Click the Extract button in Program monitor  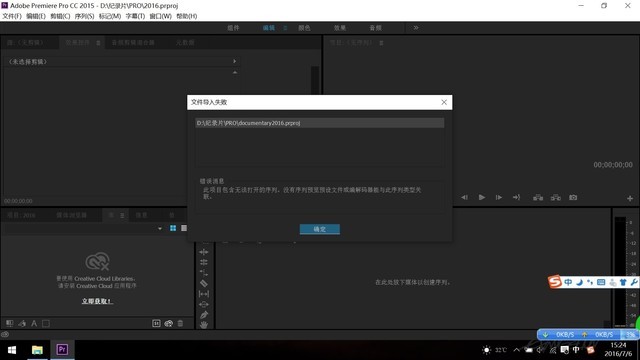pos(556,198)
